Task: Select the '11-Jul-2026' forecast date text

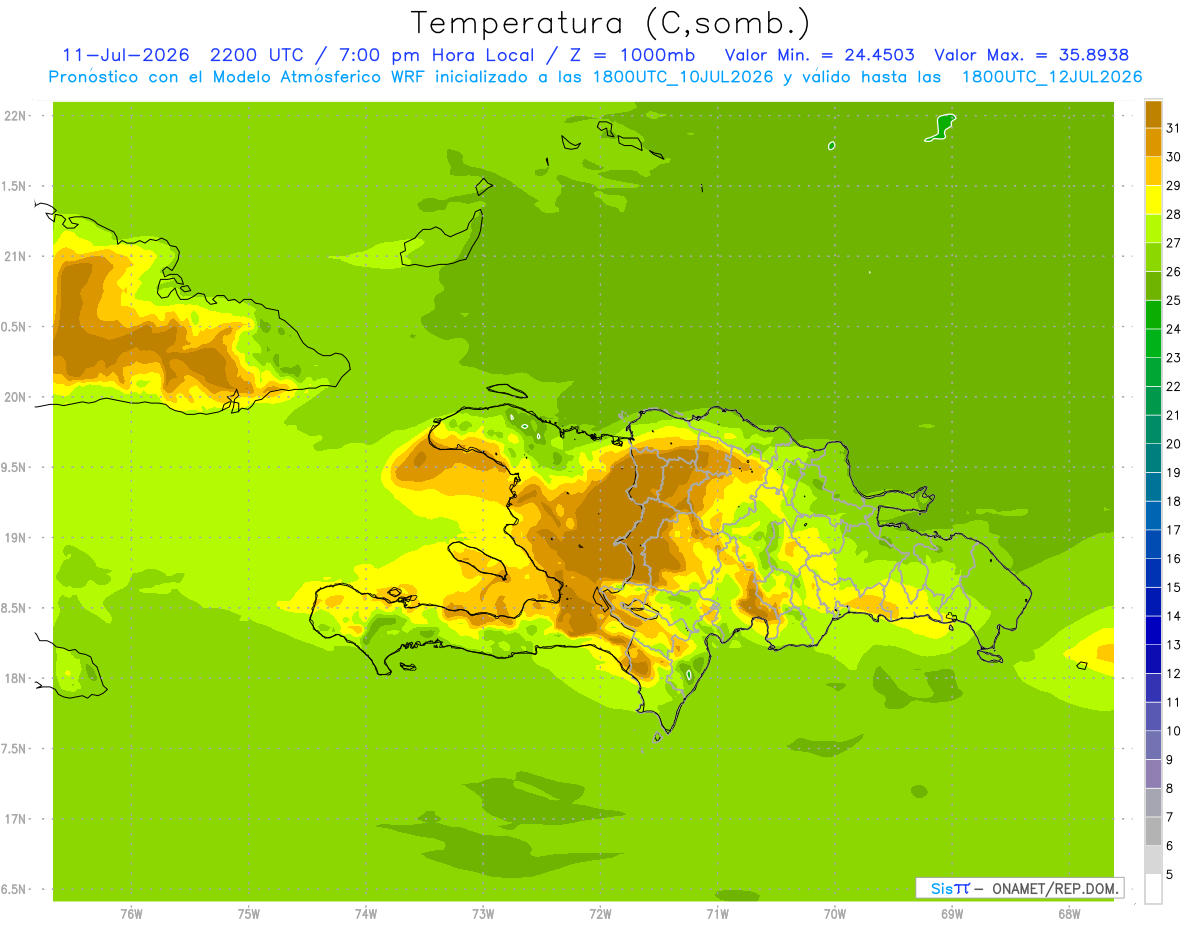Action: pos(124,55)
